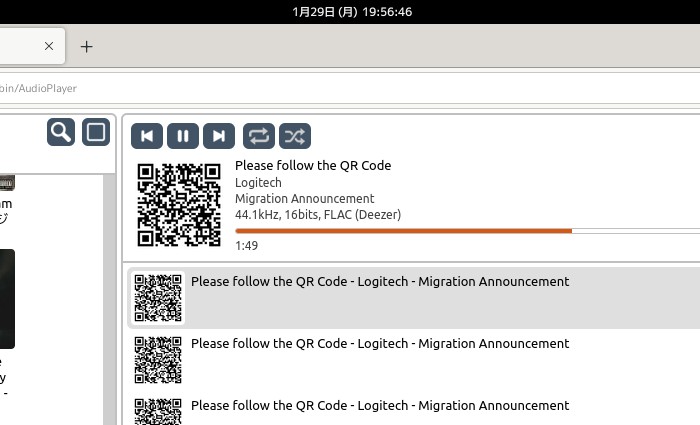Click the album name Migration Announcement in now playing
700x425 pixels.
tap(304, 199)
